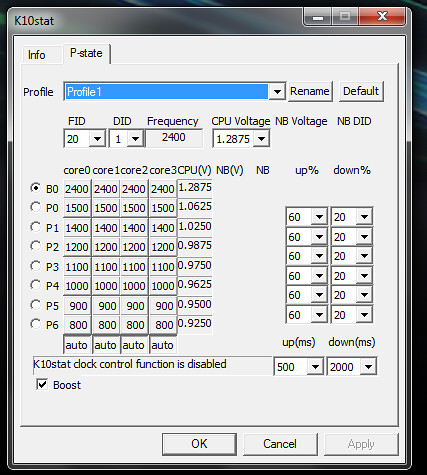The width and height of the screenshot is (427, 475).
Task: Click P1 core2 1400 button
Action: click(x=134, y=228)
